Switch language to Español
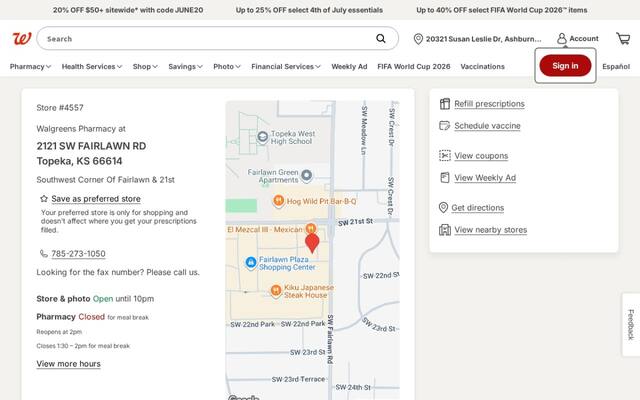640x400 pixels. 616,66
